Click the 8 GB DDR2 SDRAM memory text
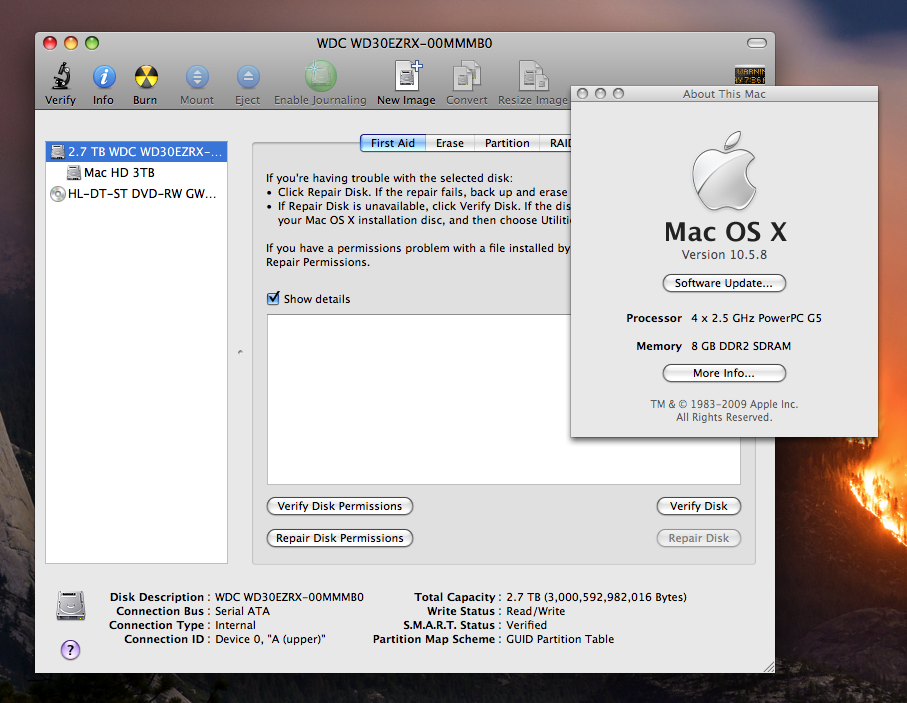This screenshot has height=703, width=907. [x=741, y=346]
